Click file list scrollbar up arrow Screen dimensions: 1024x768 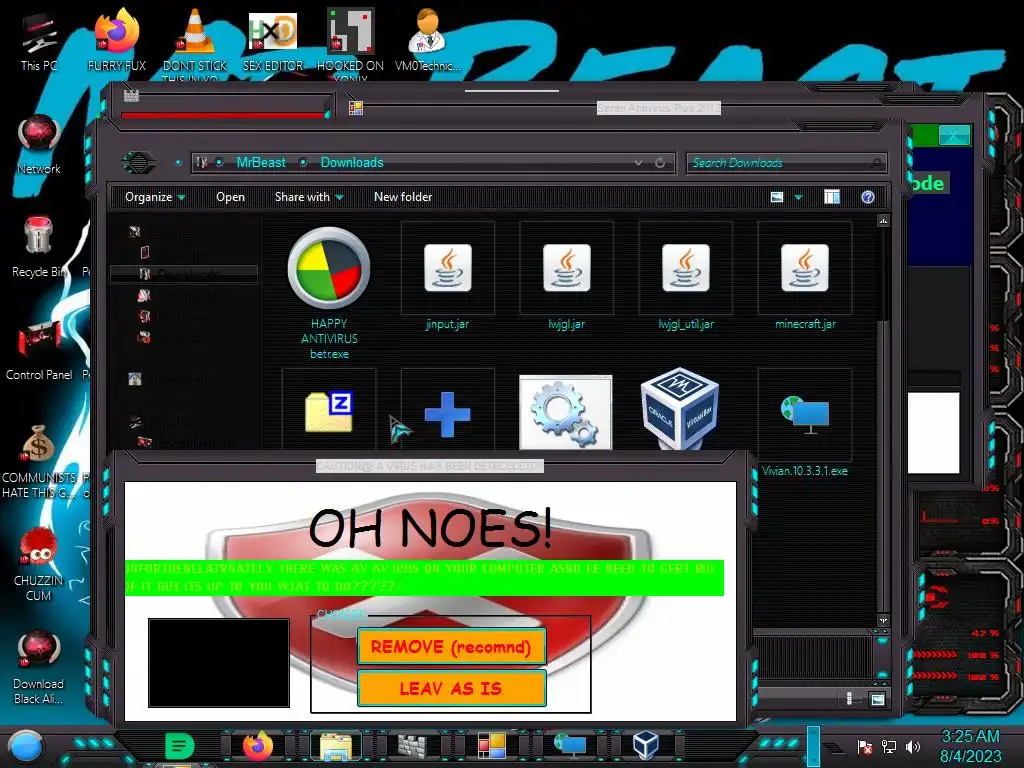[883, 221]
